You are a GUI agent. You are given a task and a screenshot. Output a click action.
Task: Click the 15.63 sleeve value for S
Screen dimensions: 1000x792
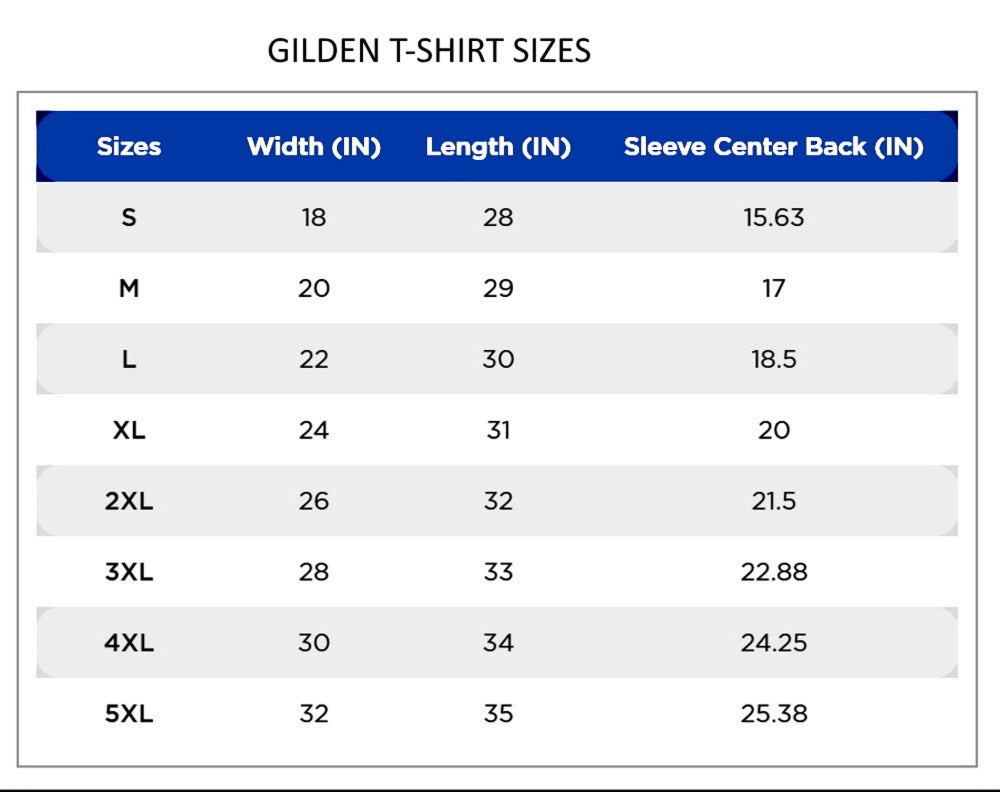pyautogui.click(x=774, y=217)
